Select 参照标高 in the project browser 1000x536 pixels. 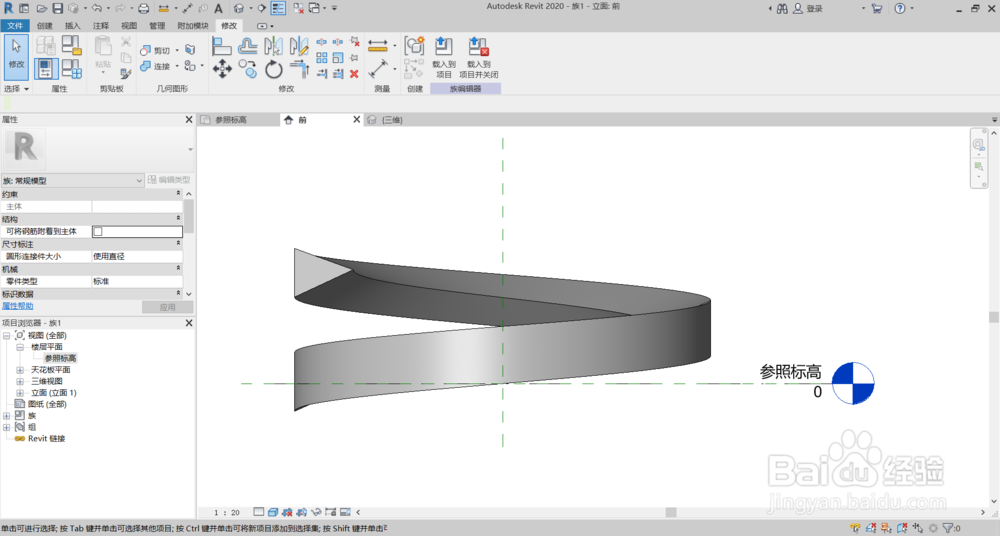click(x=60, y=359)
